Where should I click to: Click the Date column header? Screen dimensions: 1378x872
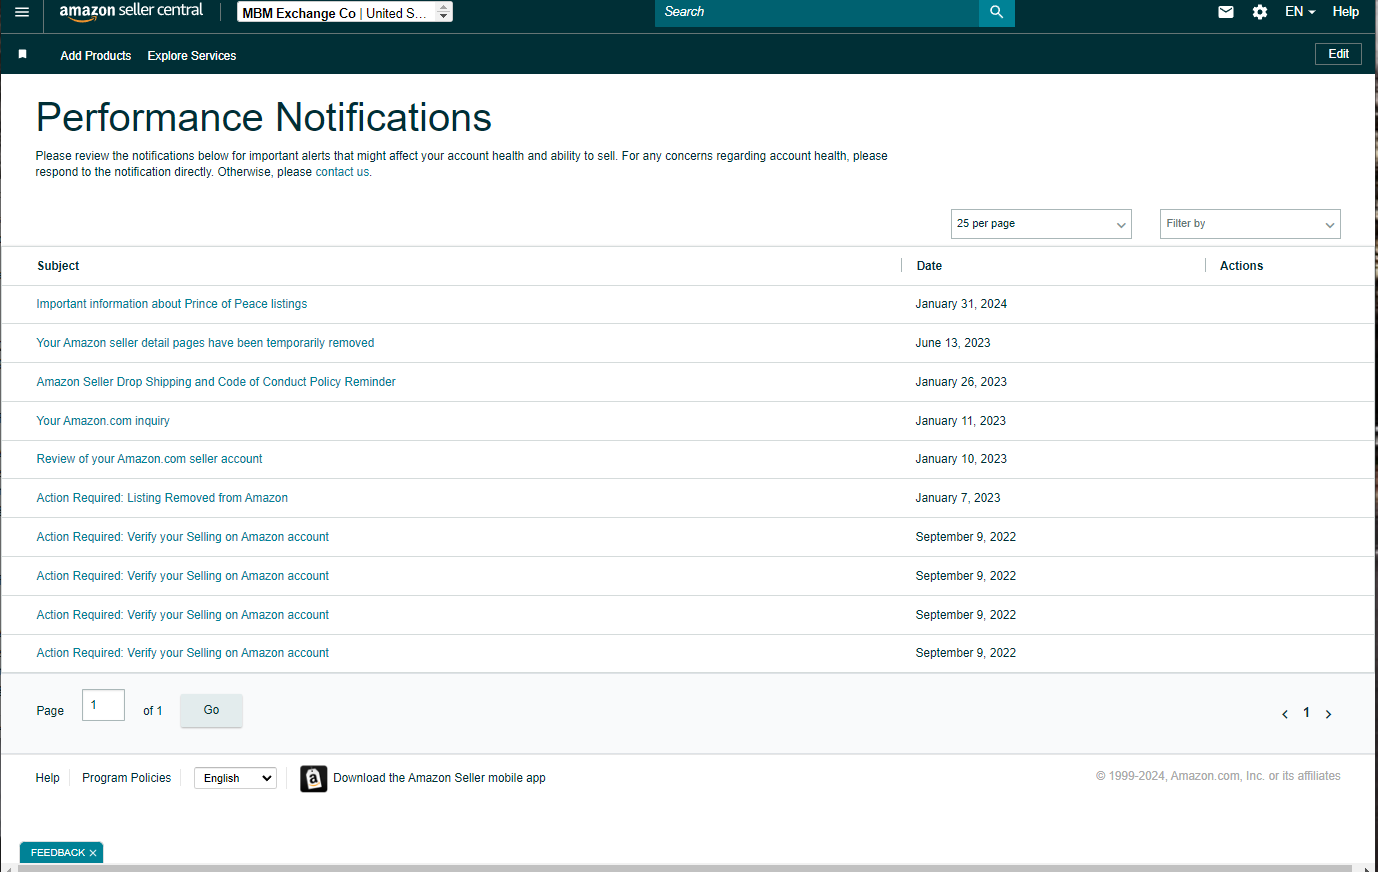[929, 266]
